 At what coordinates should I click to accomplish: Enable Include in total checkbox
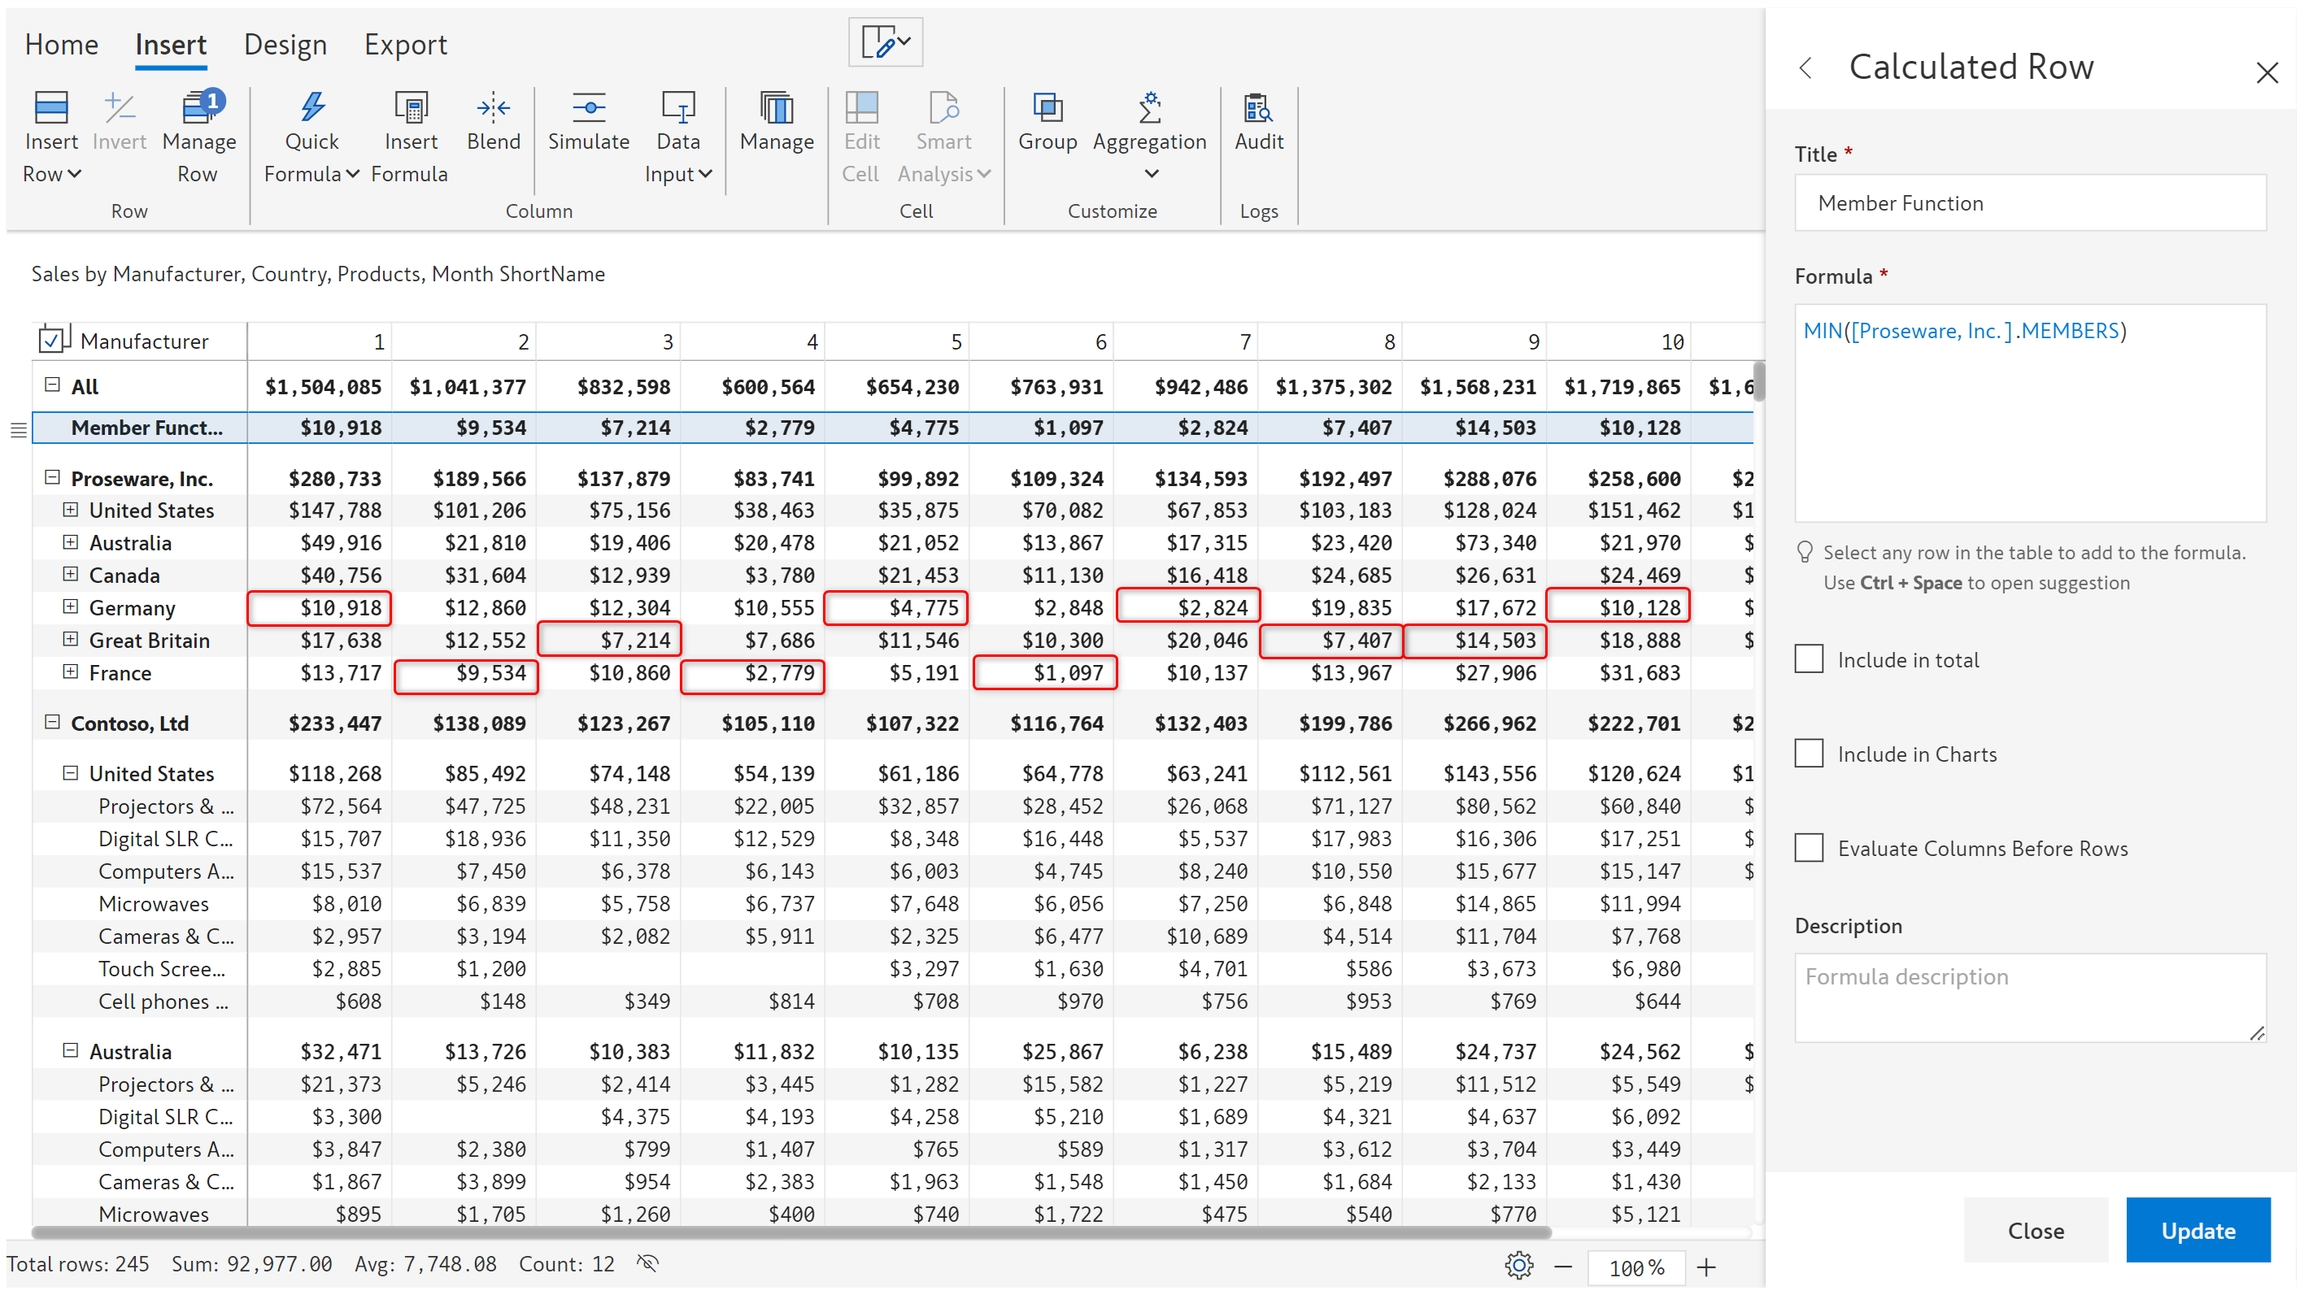click(1808, 659)
